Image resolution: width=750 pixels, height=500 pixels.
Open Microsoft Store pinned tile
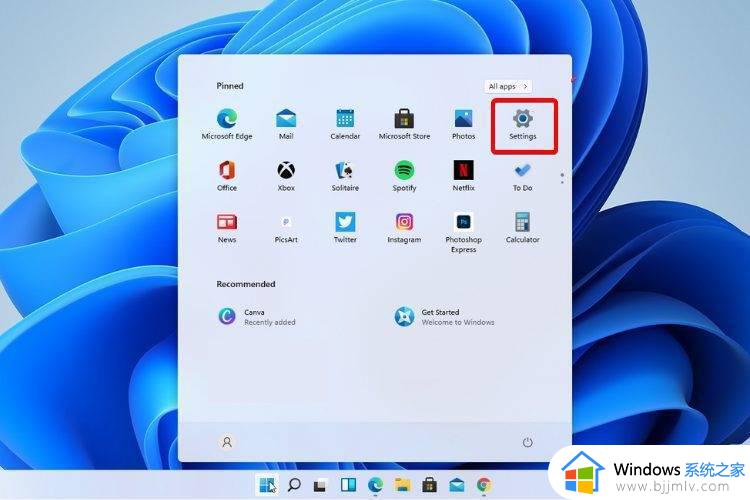[x=404, y=124]
